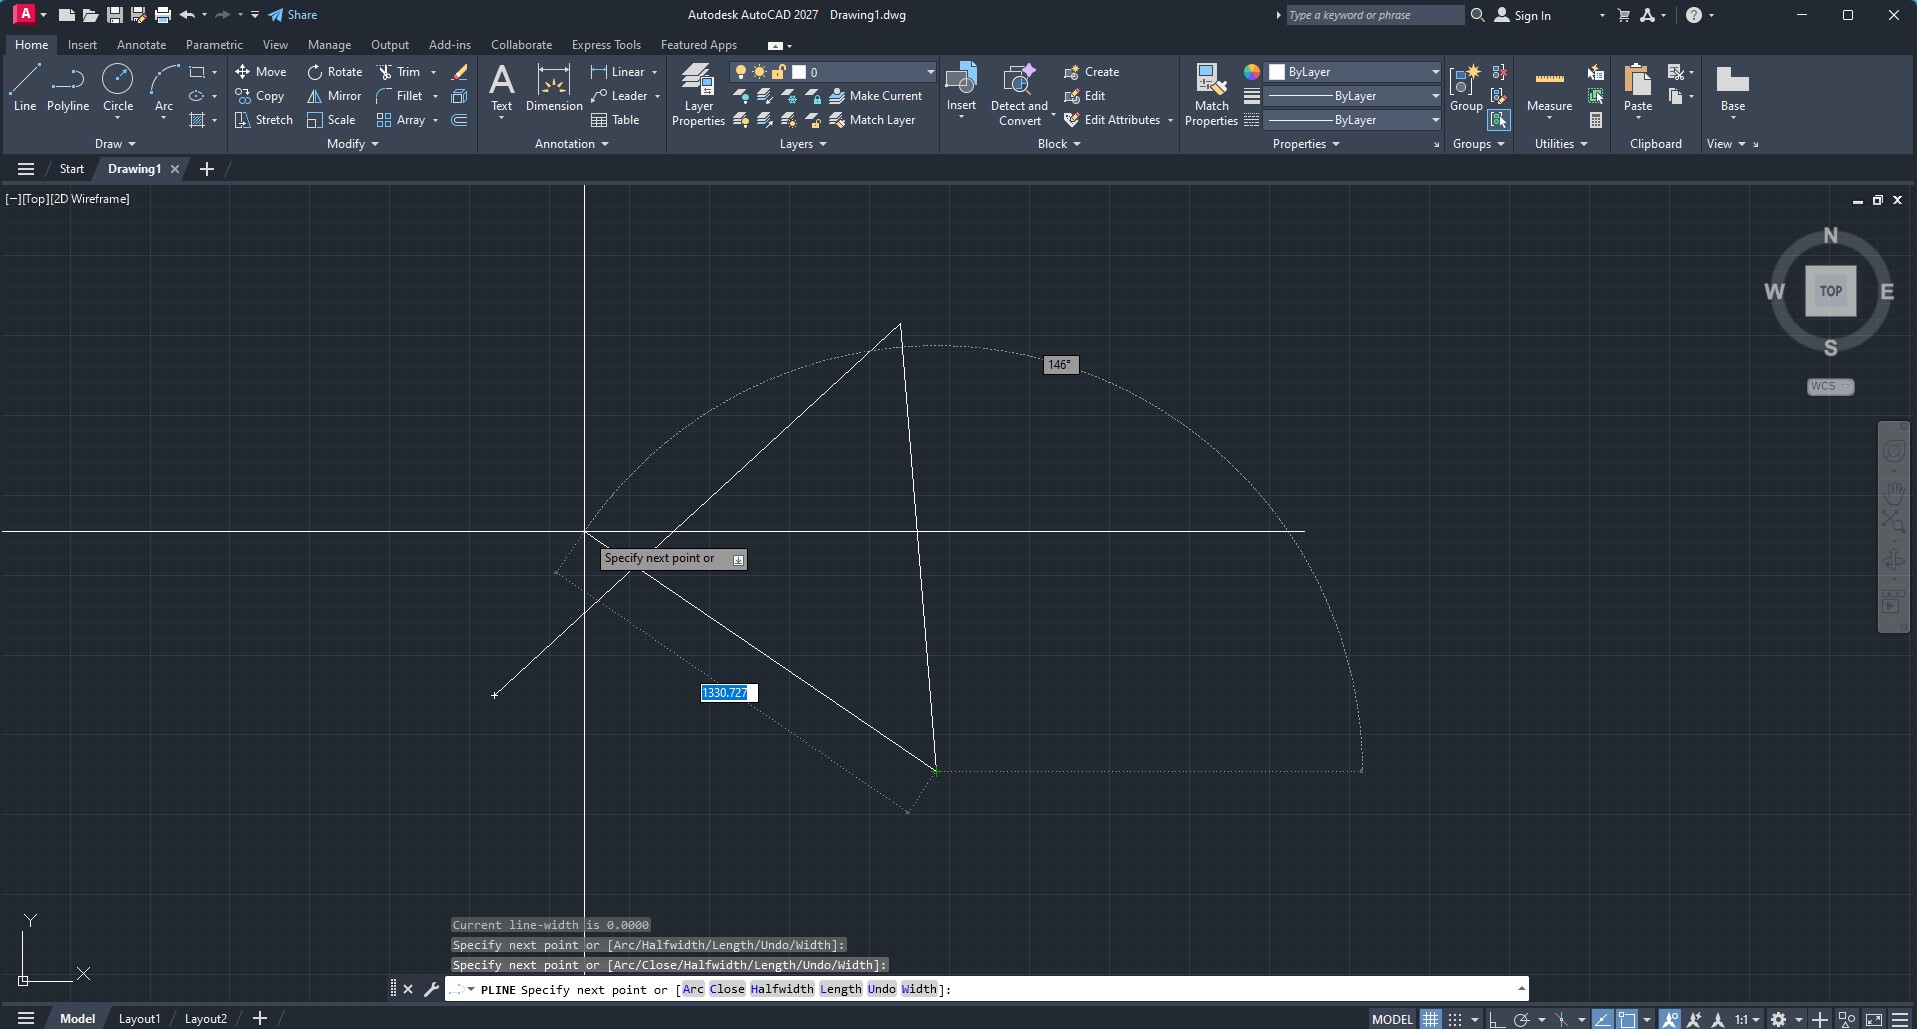This screenshot has height=1029, width=1917.
Task: Click Match Layer button
Action: (x=873, y=120)
